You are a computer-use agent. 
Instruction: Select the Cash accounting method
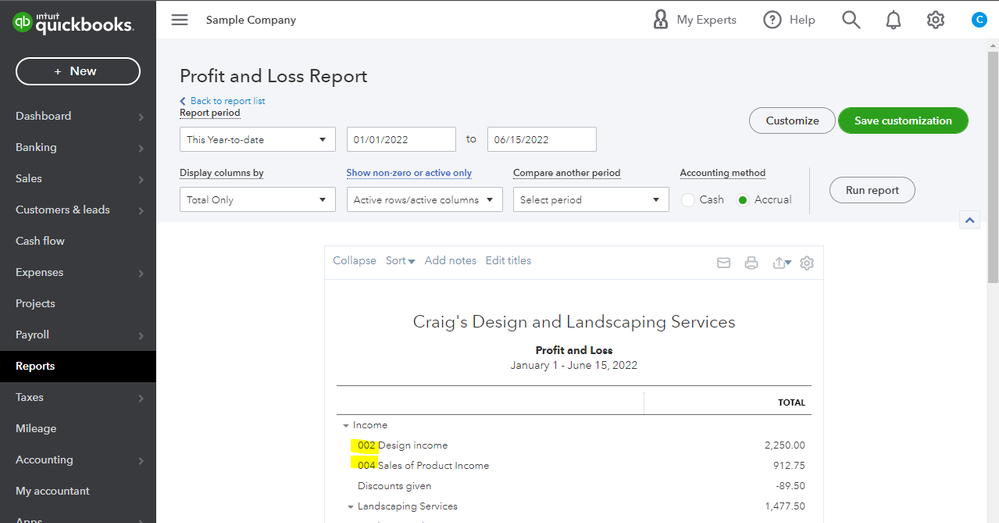click(688, 200)
